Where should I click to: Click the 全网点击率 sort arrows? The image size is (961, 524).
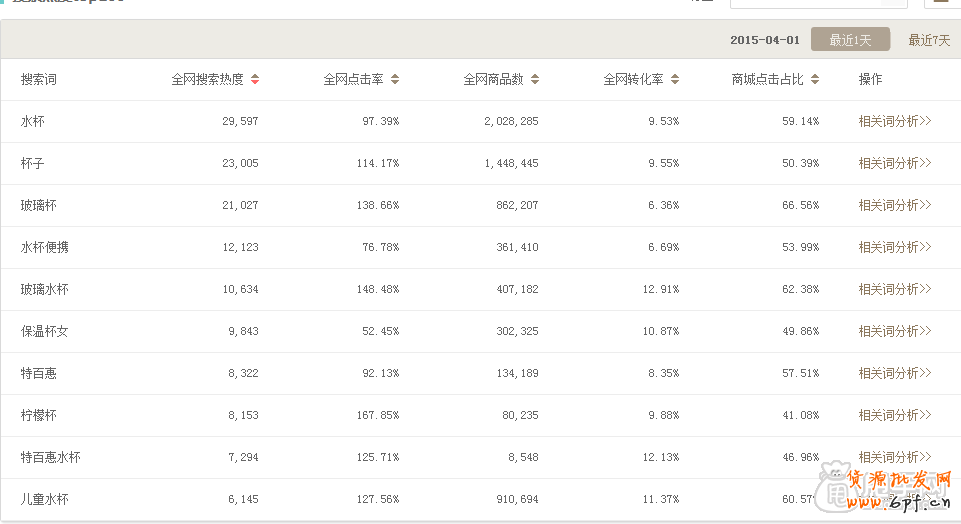(x=395, y=80)
